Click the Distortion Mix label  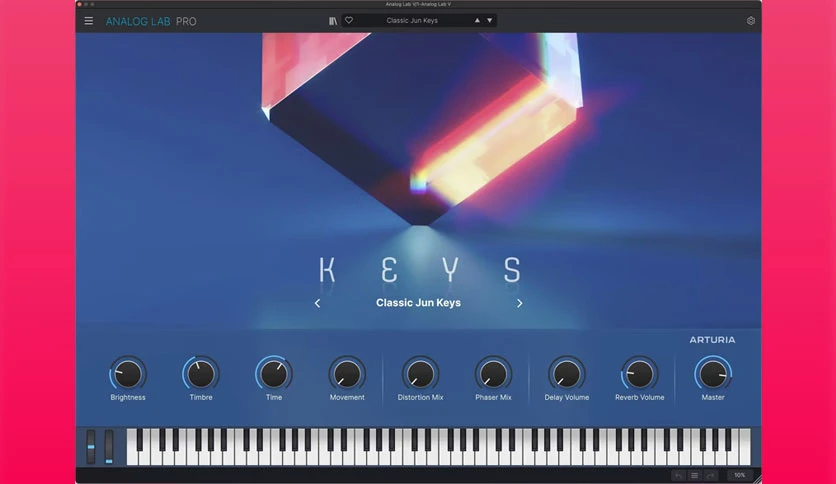(420, 397)
